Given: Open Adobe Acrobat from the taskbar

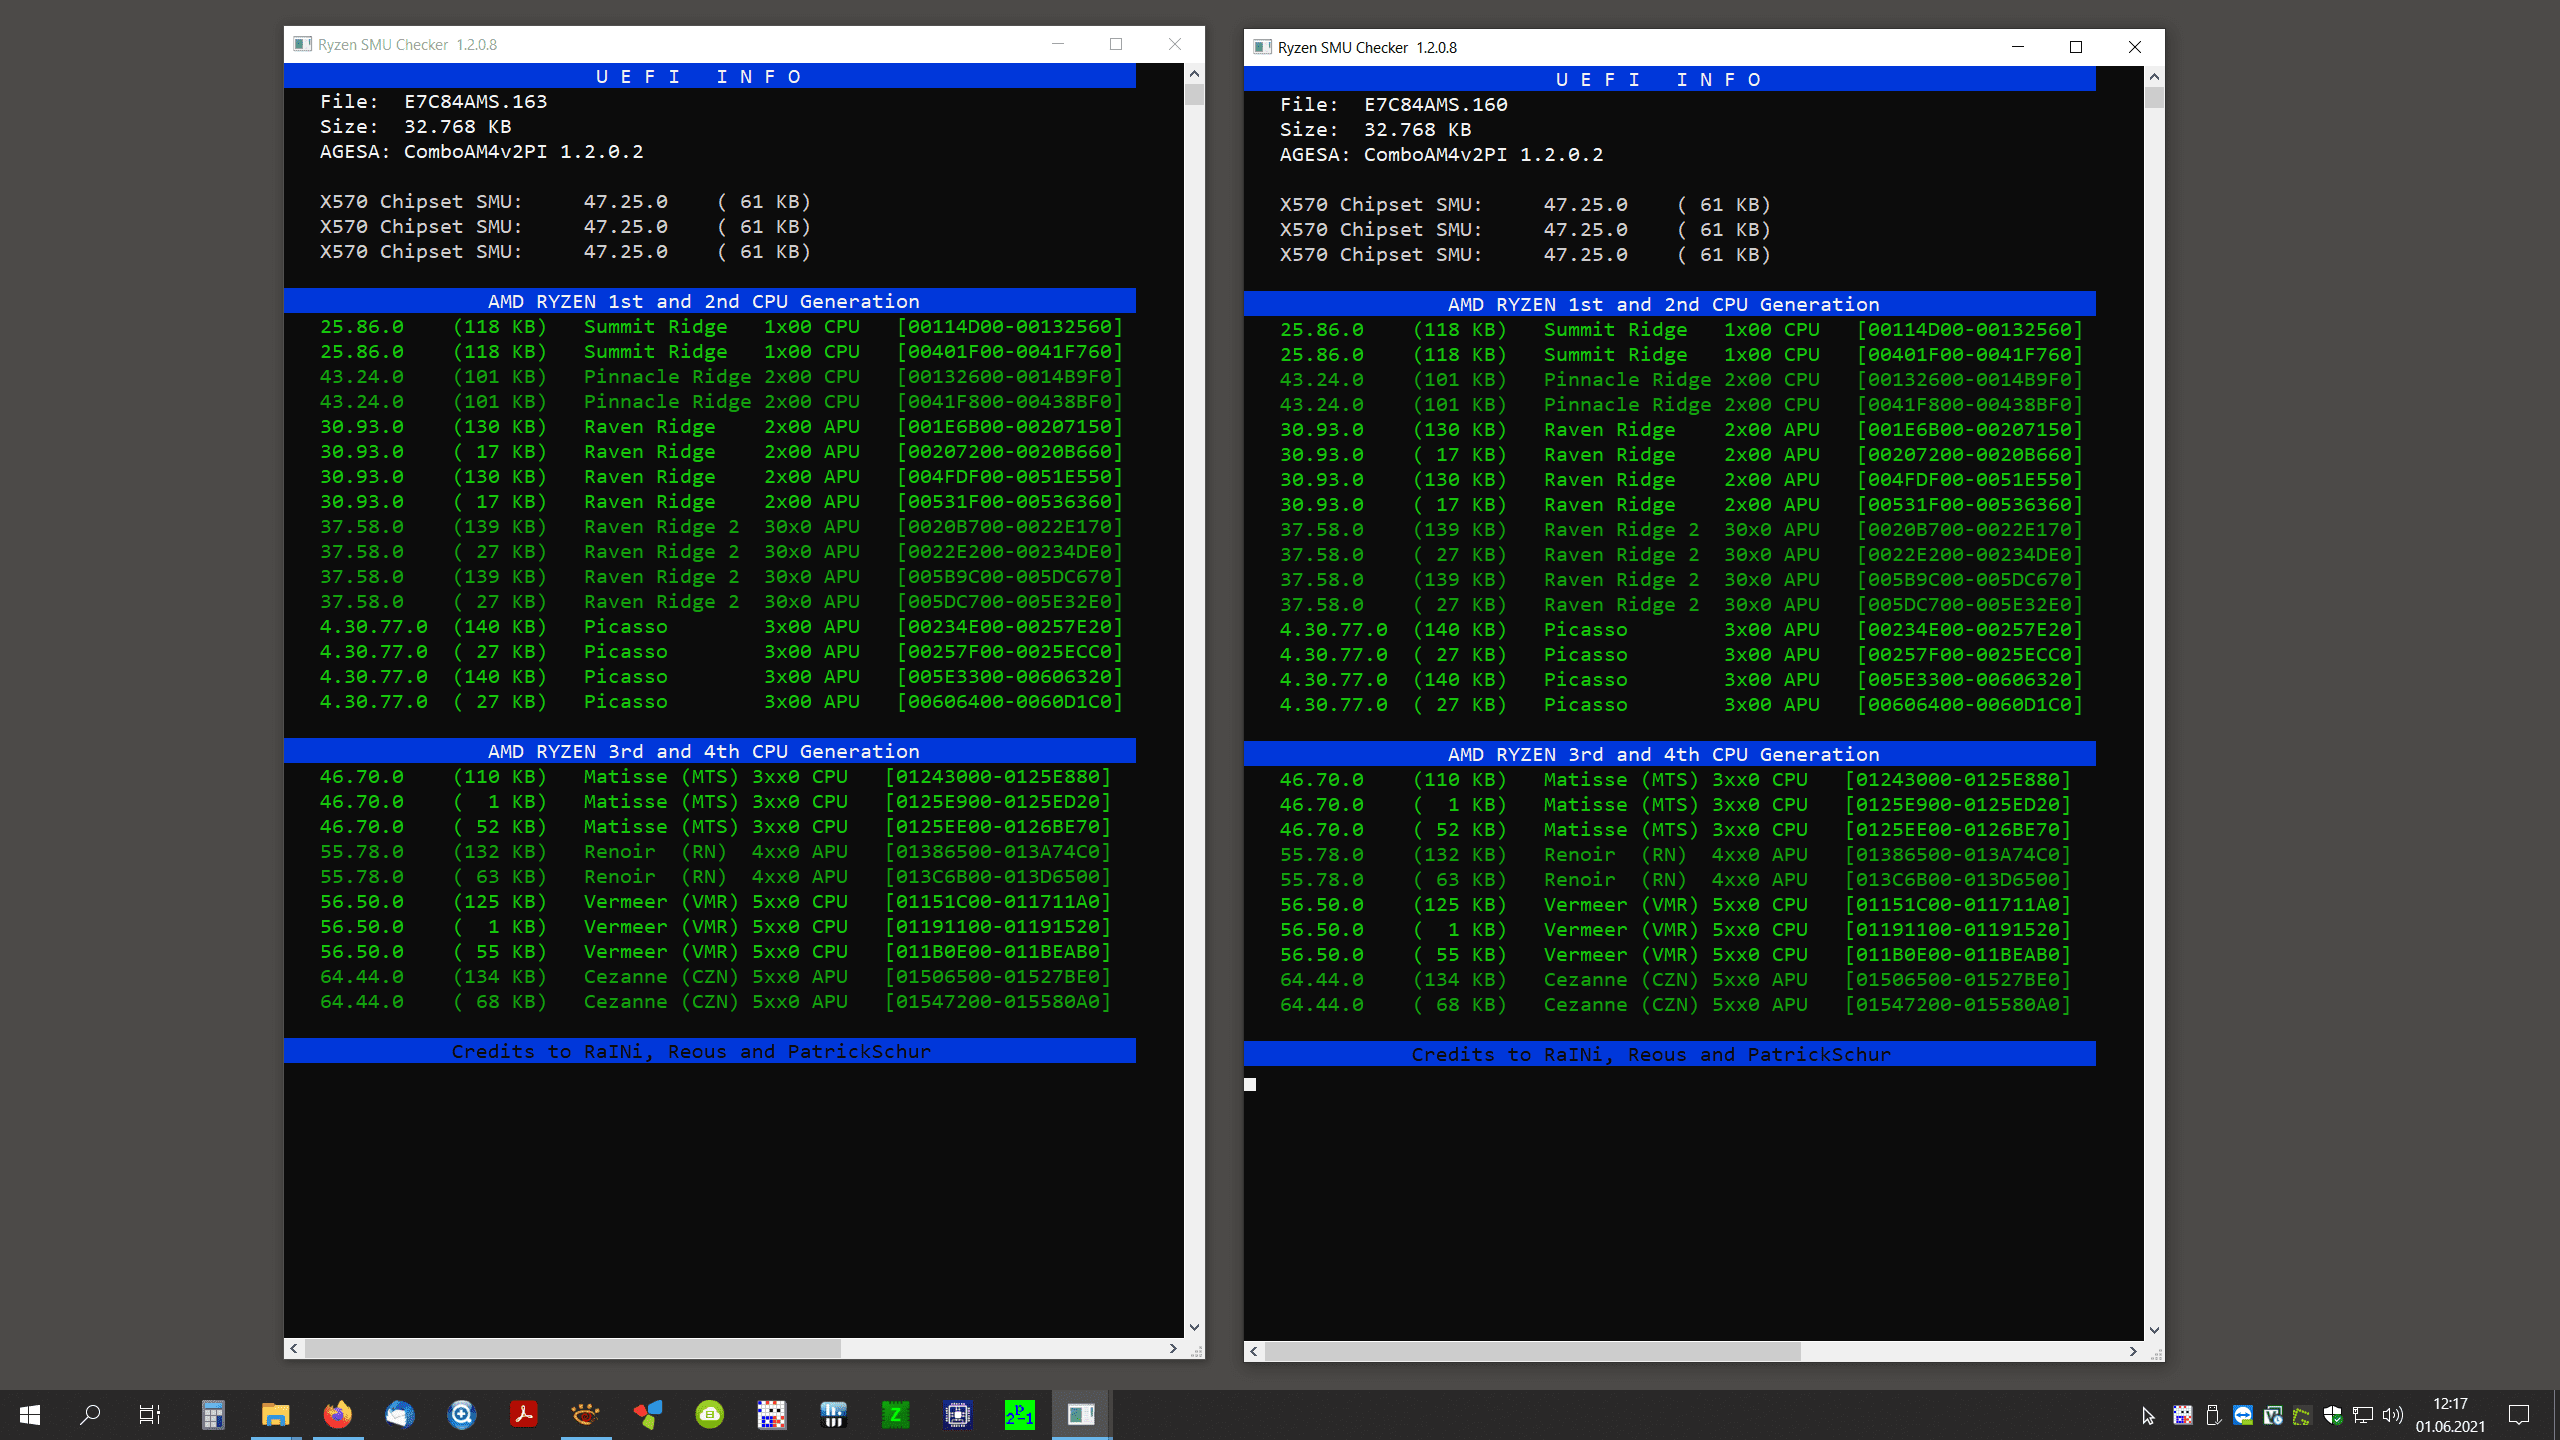Looking at the screenshot, I should pos(523,1414).
